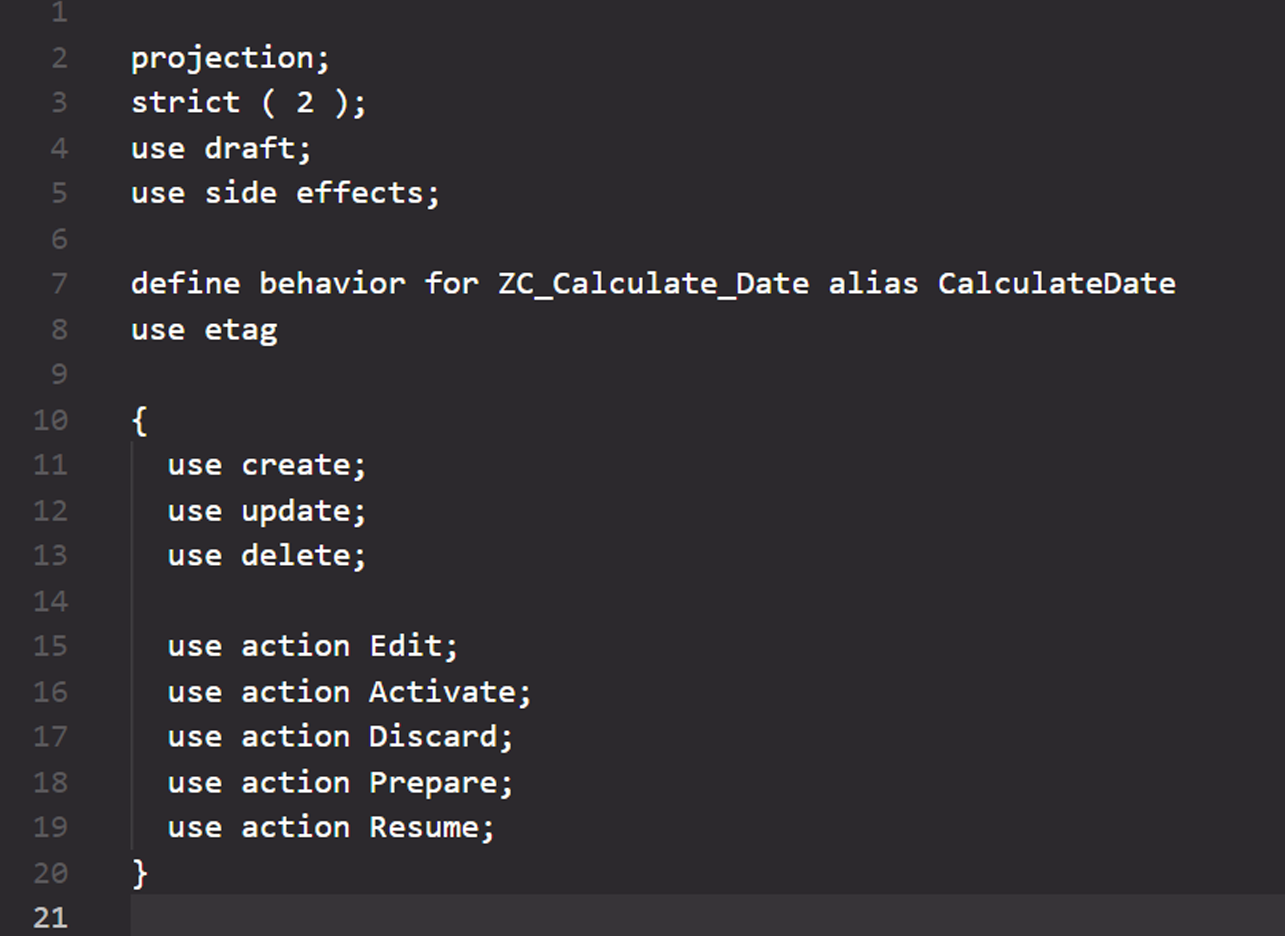The width and height of the screenshot is (1285, 936).
Task: Click the Activate action name
Action: coord(442,692)
